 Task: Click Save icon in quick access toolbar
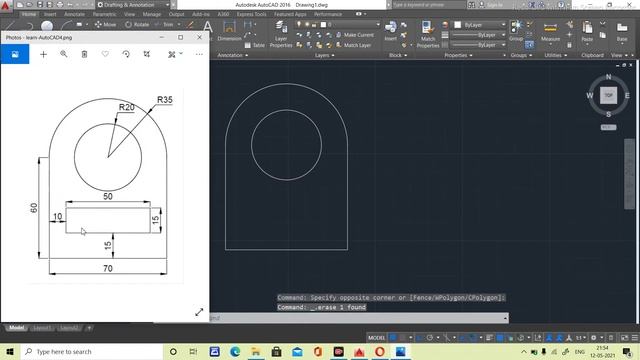tap(40, 5)
